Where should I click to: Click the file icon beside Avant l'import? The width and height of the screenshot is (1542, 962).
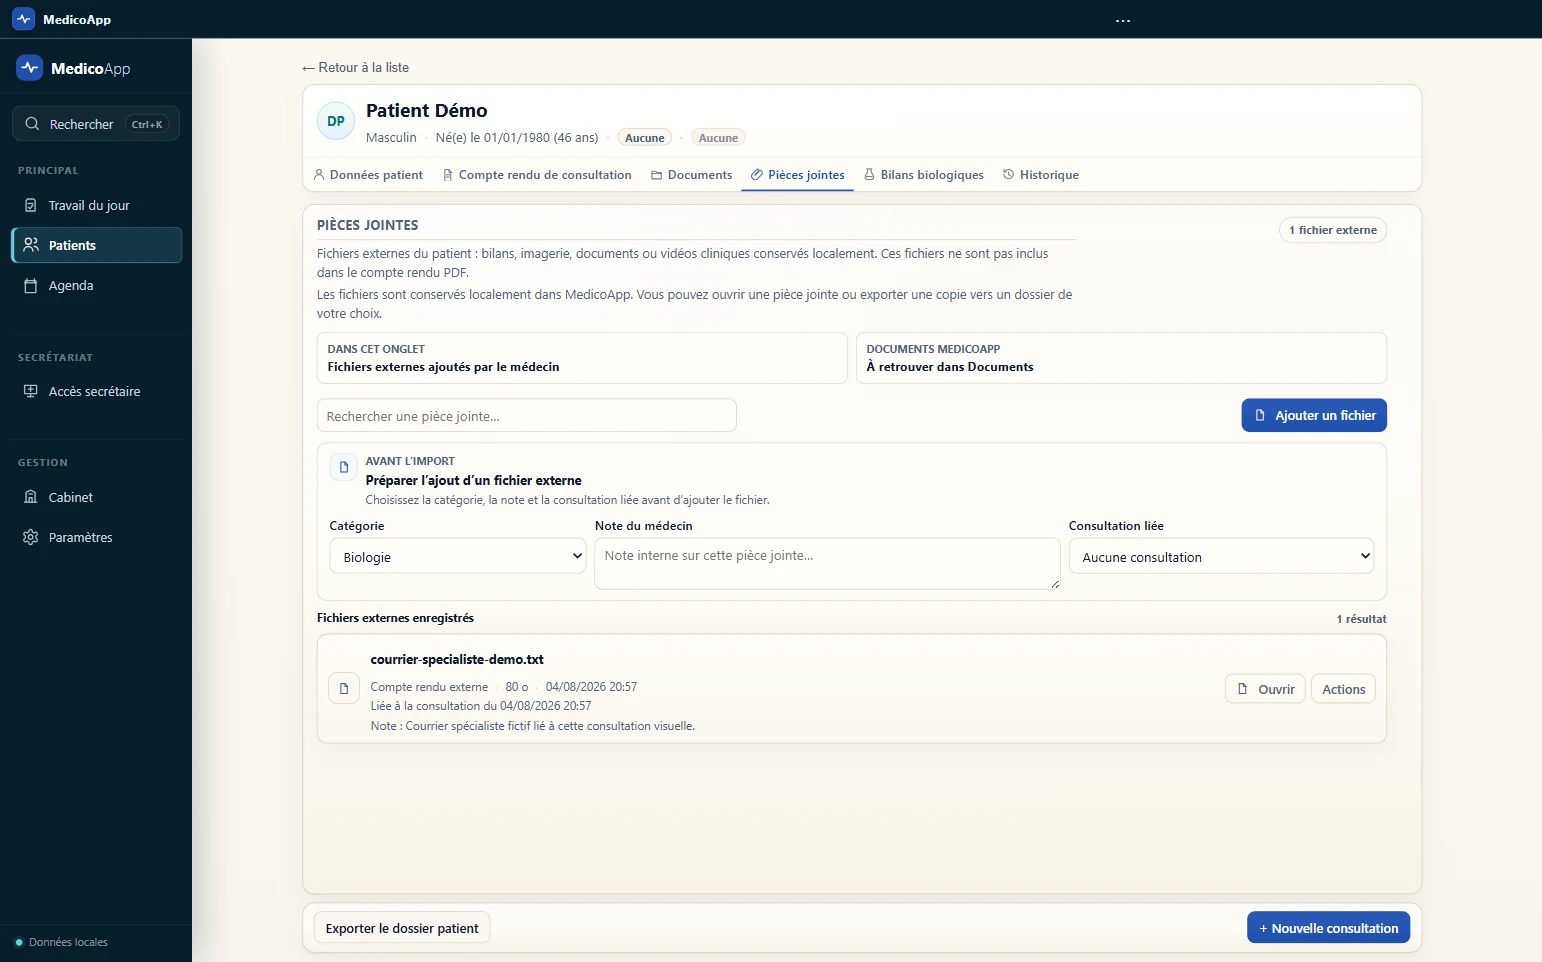click(344, 467)
